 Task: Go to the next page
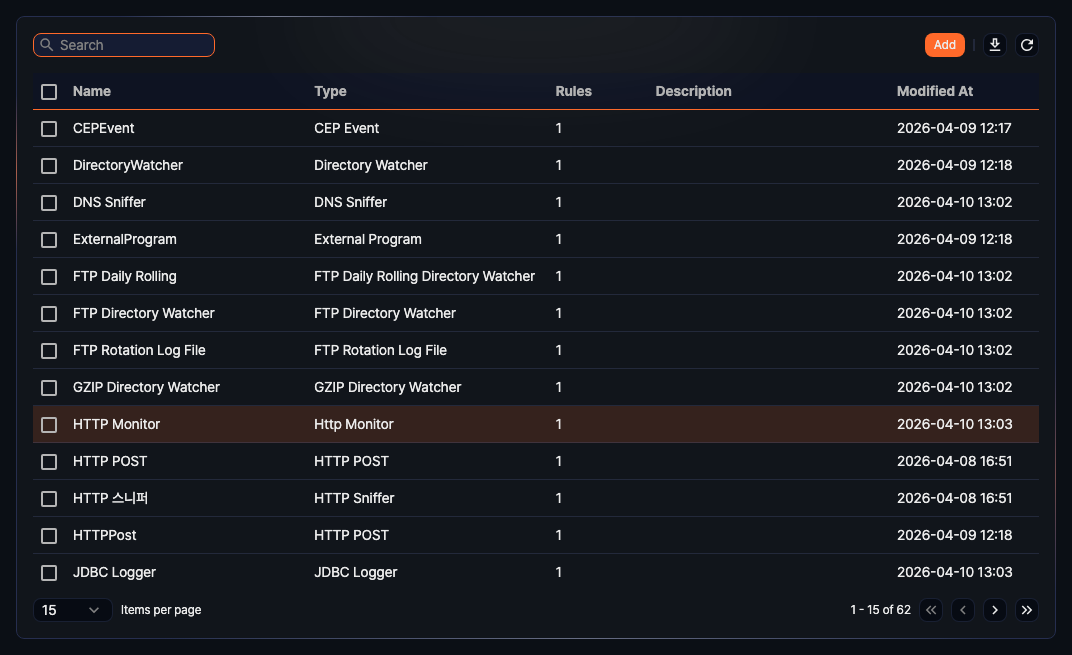pyautogui.click(x=994, y=610)
